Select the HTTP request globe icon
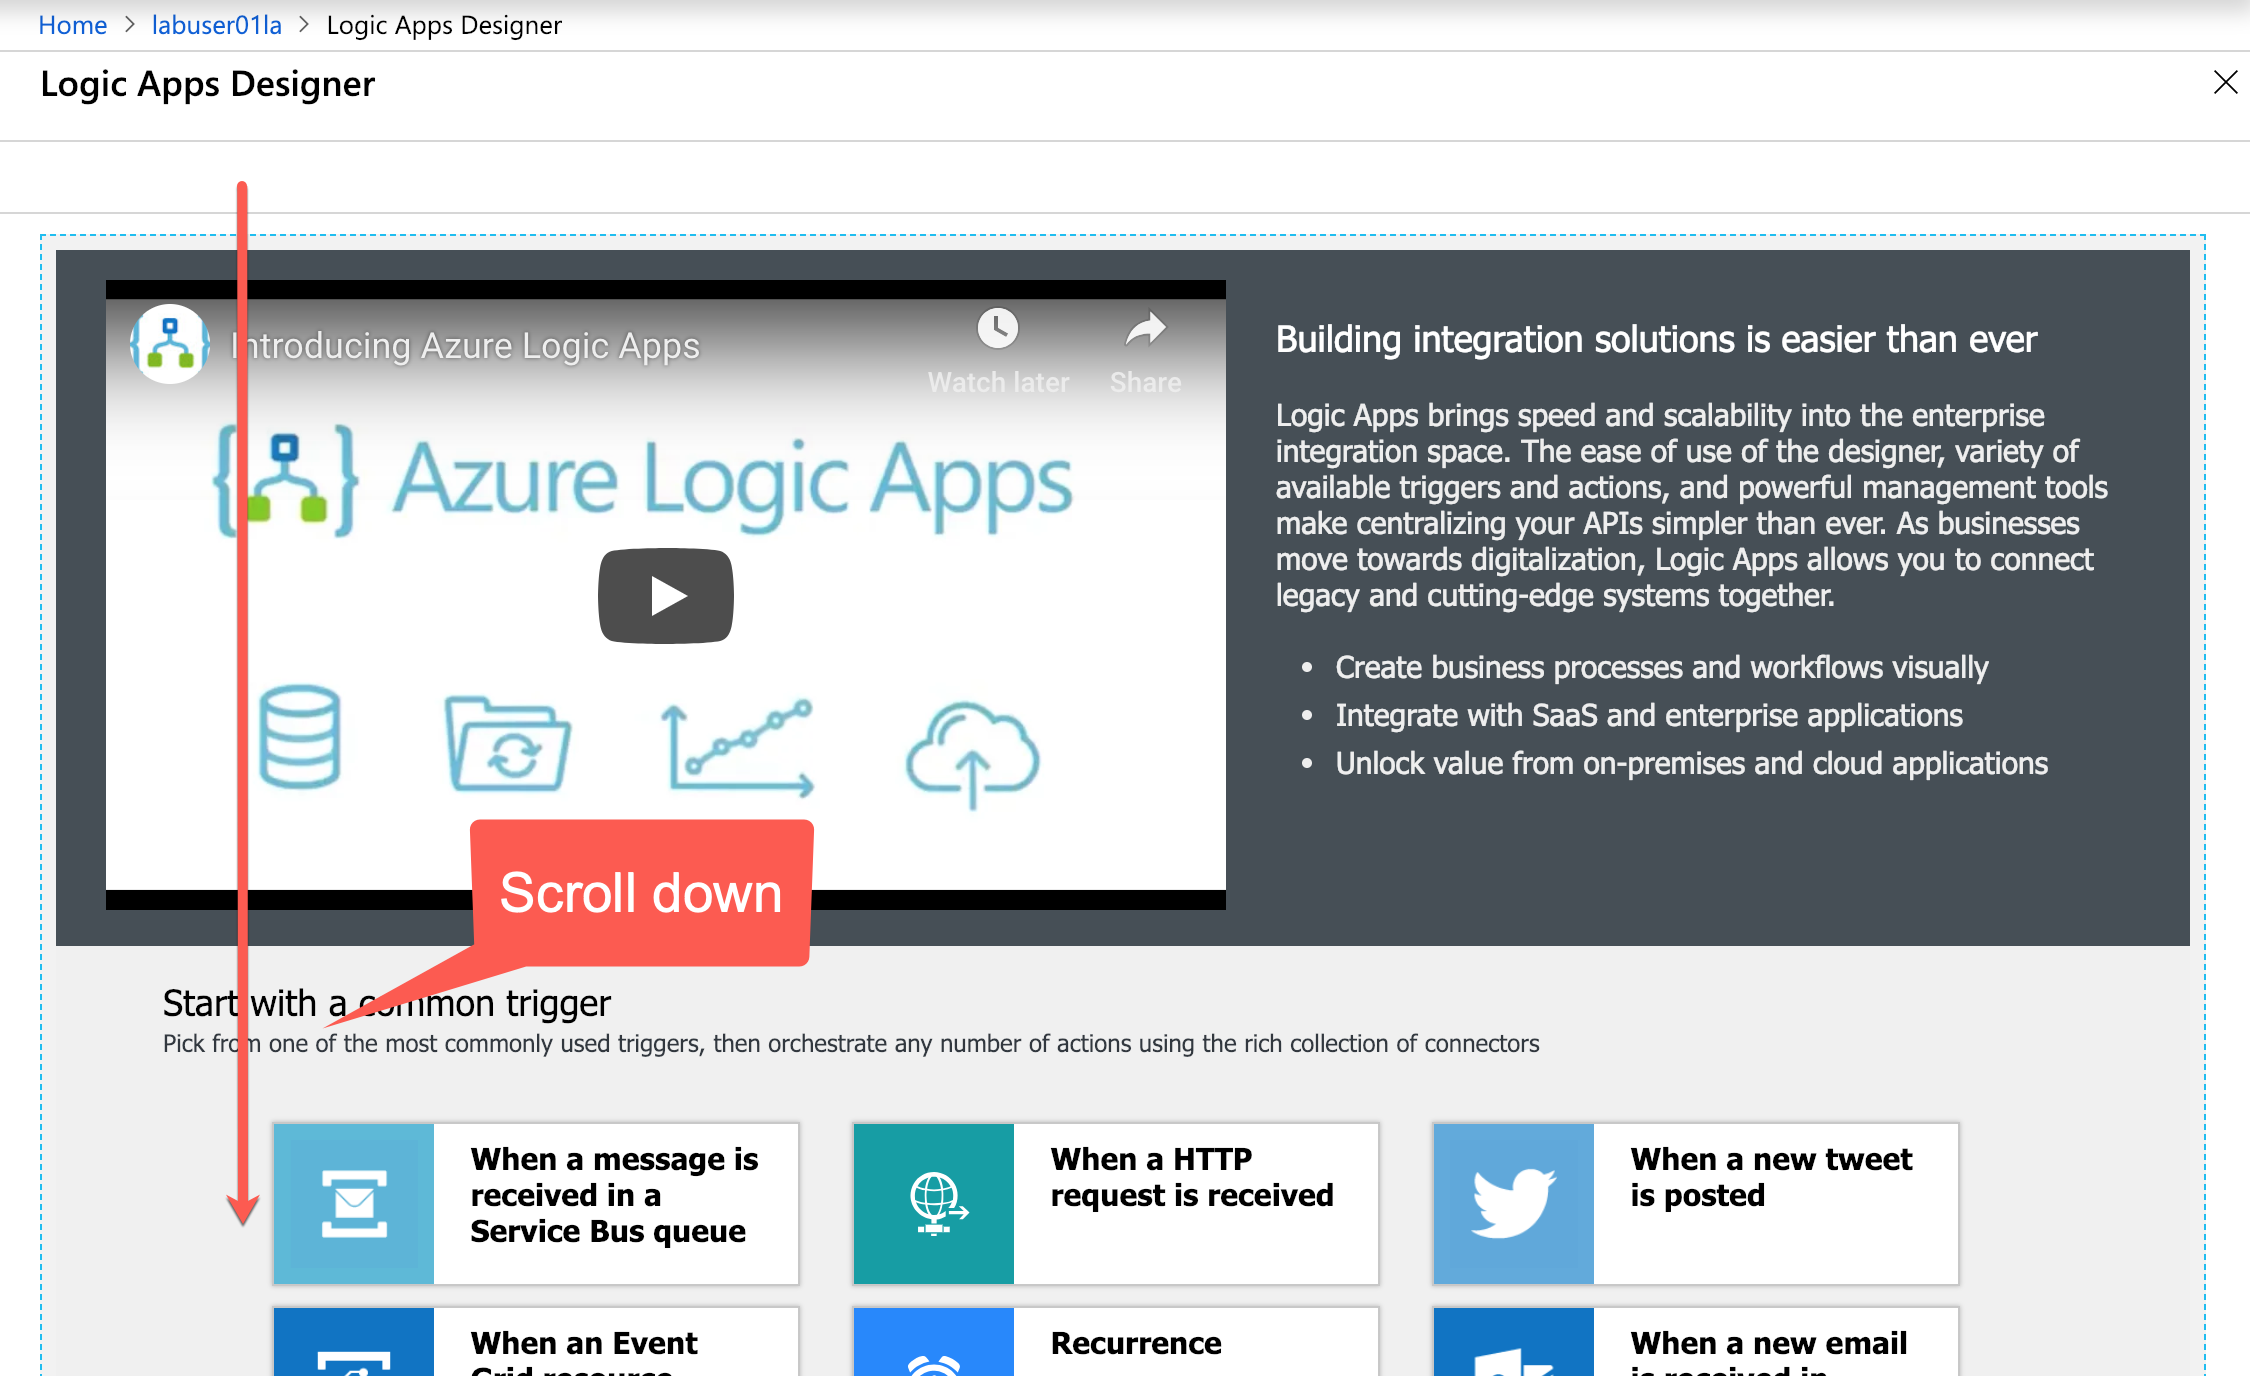Viewport: 2250px width, 1376px height. (934, 1203)
